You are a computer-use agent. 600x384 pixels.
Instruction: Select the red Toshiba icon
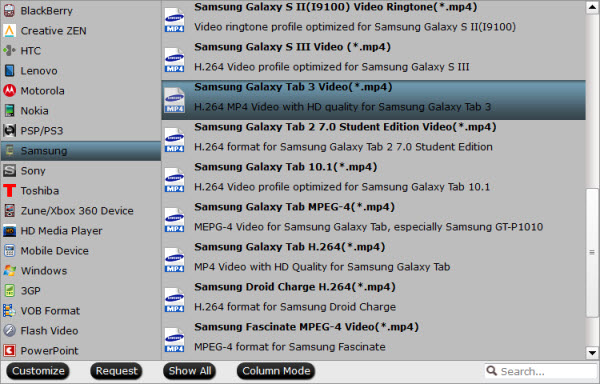click(x=9, y=190)
